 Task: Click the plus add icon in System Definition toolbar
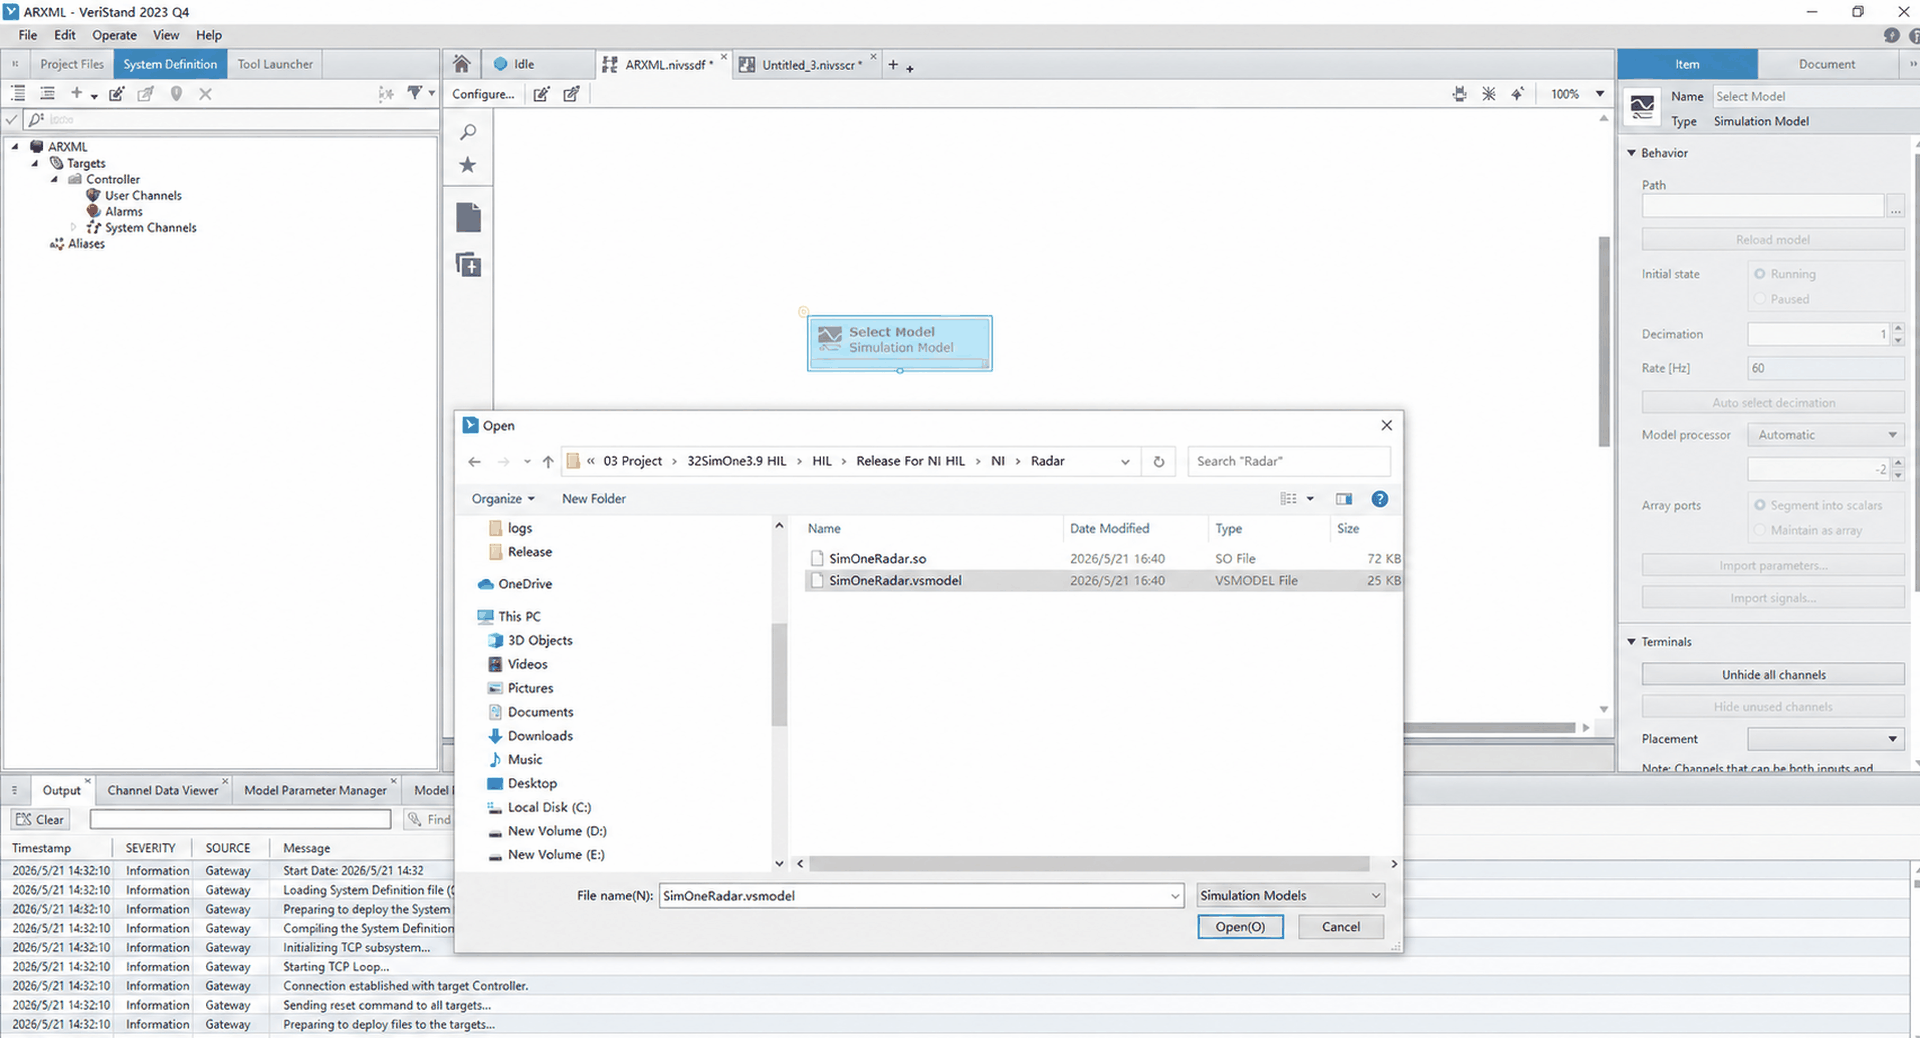click(76, 93)
